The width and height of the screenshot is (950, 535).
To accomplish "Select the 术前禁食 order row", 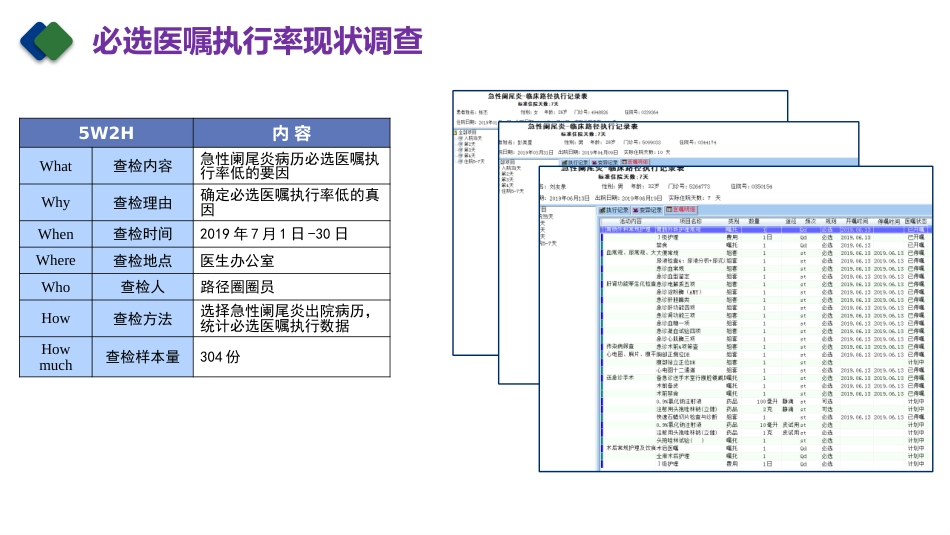I will click(x=765, y=394).
